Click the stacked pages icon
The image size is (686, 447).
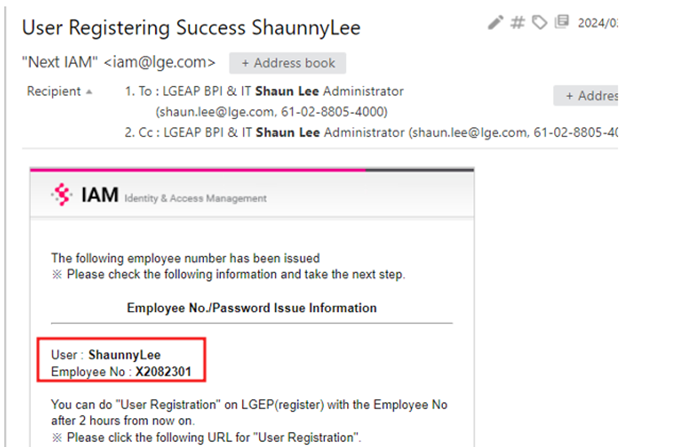(x=561, y=23)
